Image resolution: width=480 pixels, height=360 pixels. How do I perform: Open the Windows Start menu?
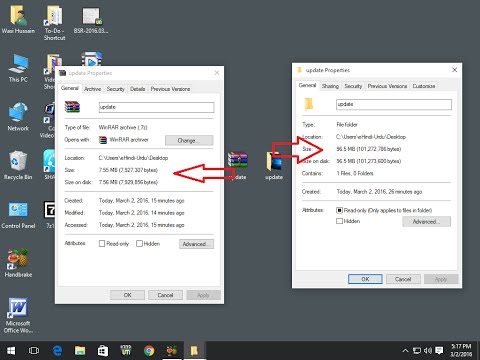click(11, 351)
